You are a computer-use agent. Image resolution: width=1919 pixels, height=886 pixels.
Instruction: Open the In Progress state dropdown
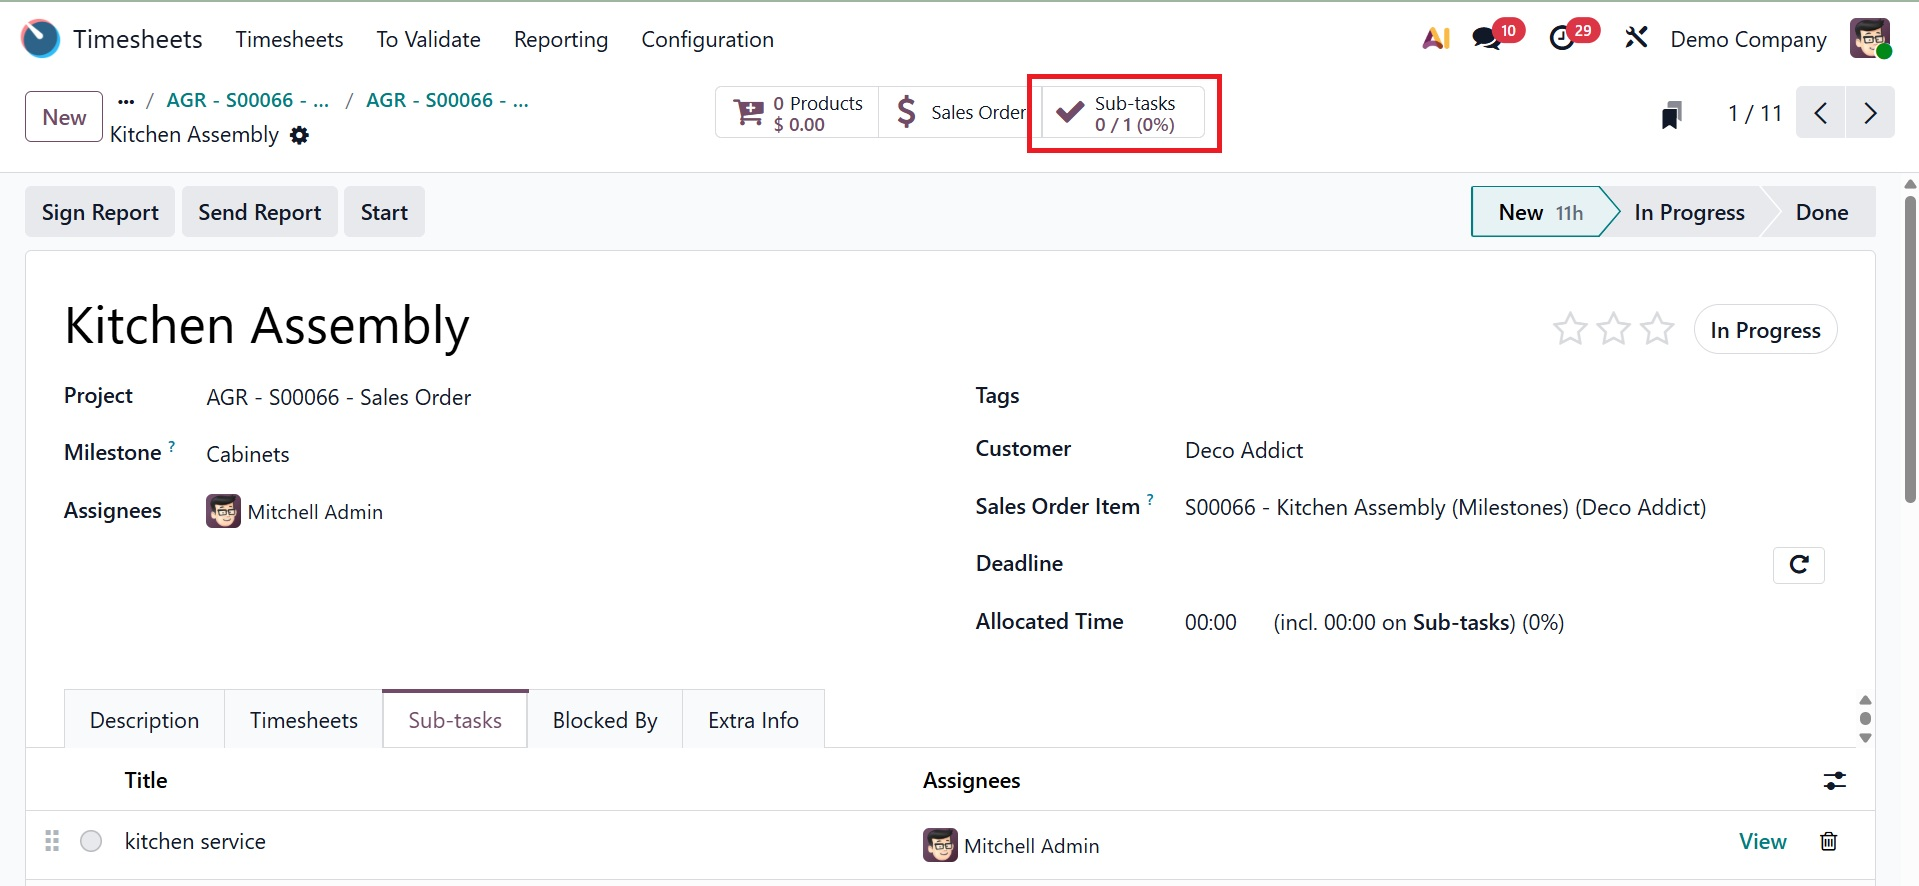tap(1765, 330)
